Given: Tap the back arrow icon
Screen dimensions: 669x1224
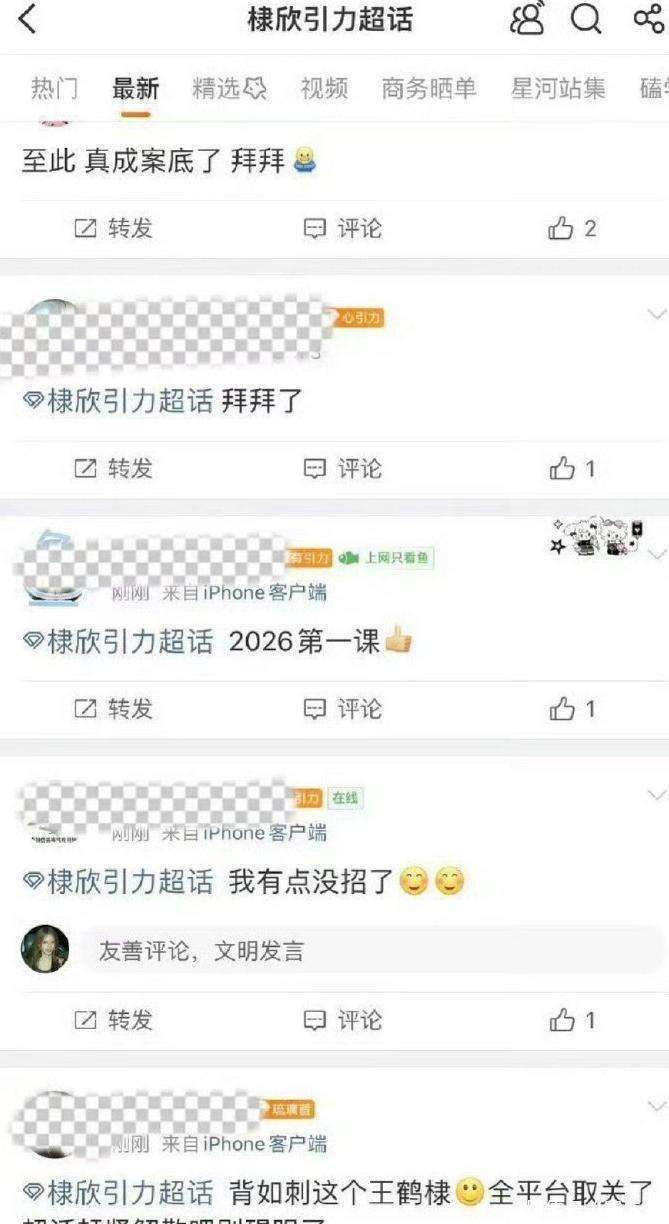Looking at the screenshot, I should coord(27,18).
